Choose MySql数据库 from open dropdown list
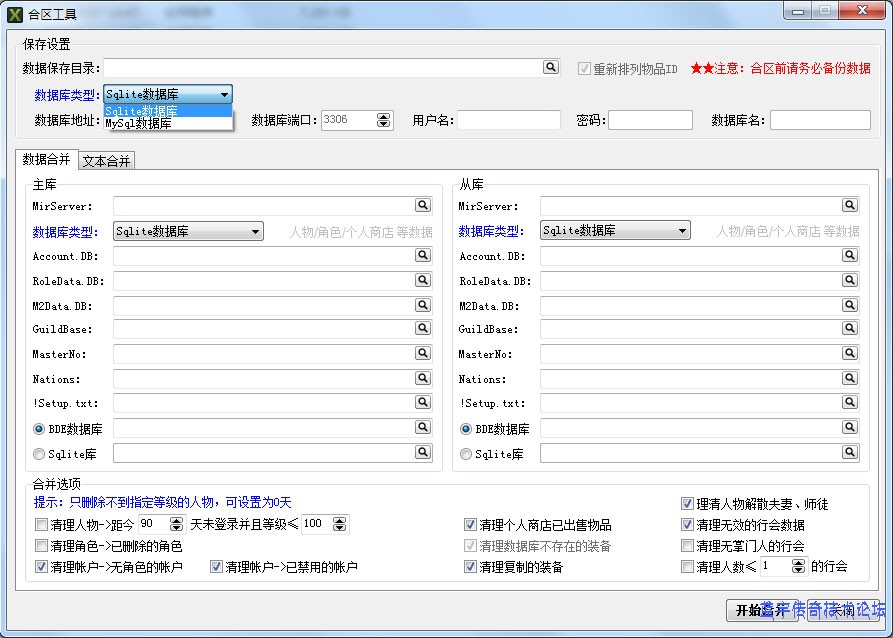 (140, 124)
